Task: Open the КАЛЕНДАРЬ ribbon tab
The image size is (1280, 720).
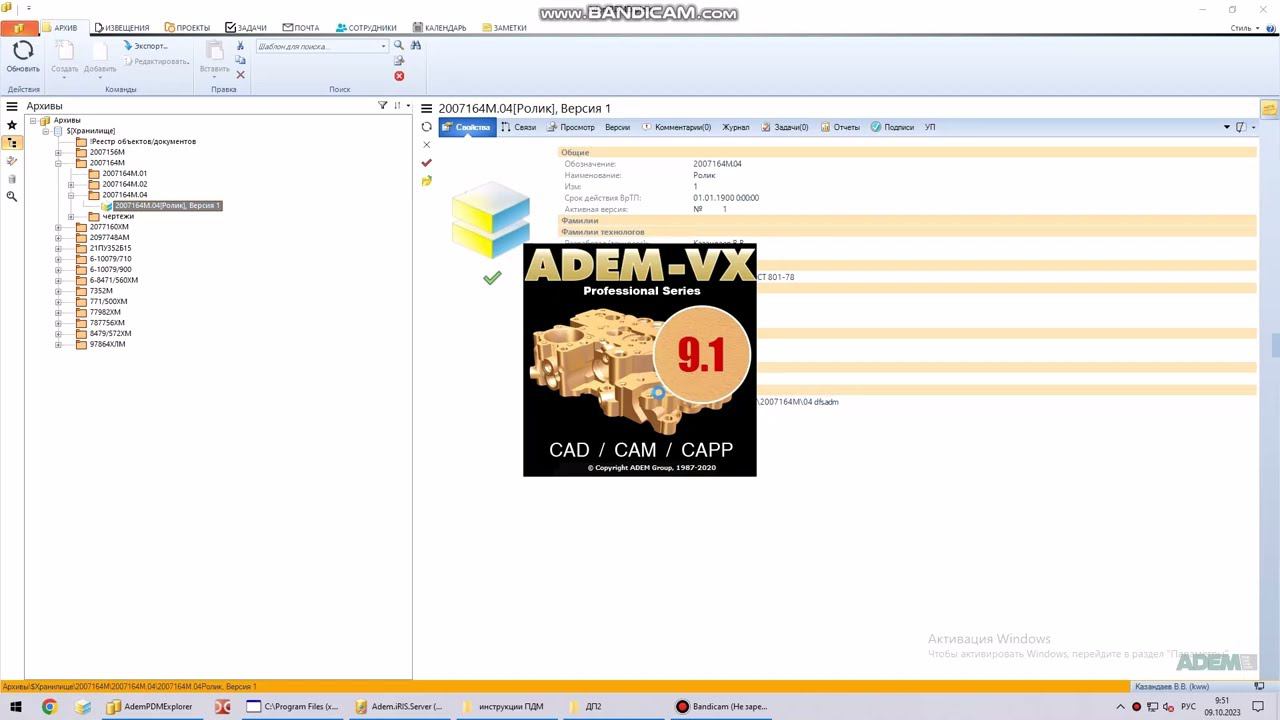Action: 440,28
